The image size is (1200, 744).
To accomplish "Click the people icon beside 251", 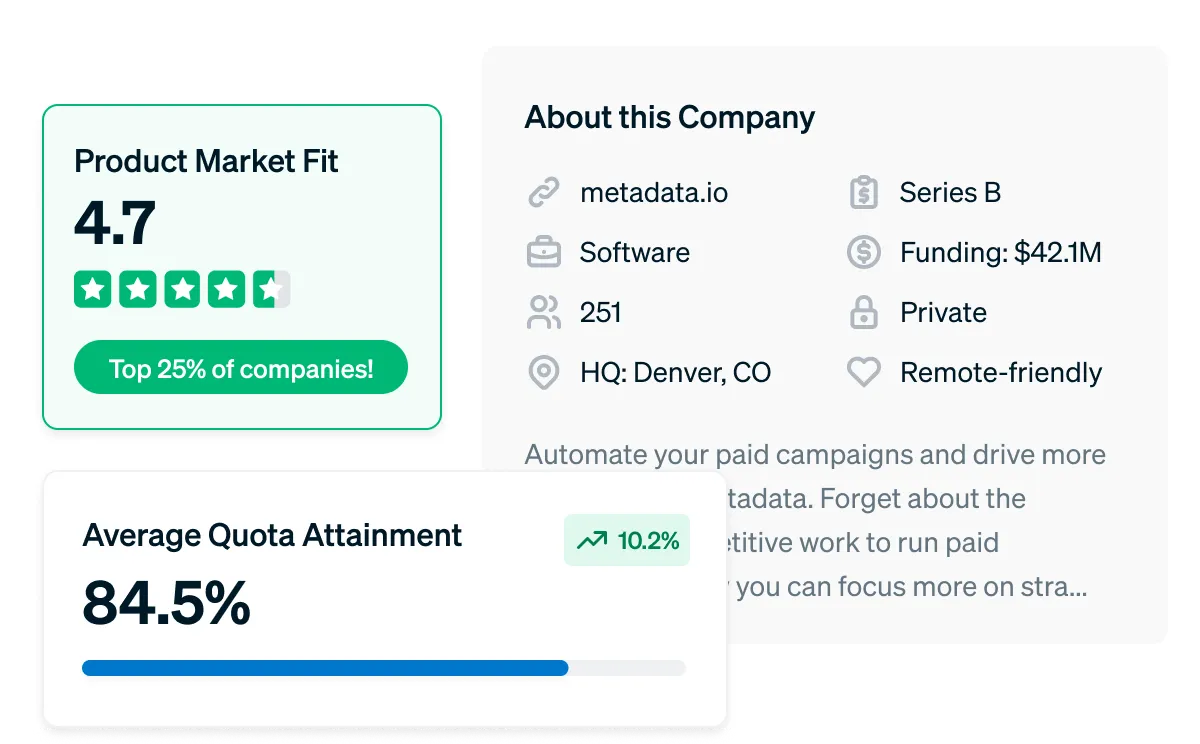I will (543, 312).
